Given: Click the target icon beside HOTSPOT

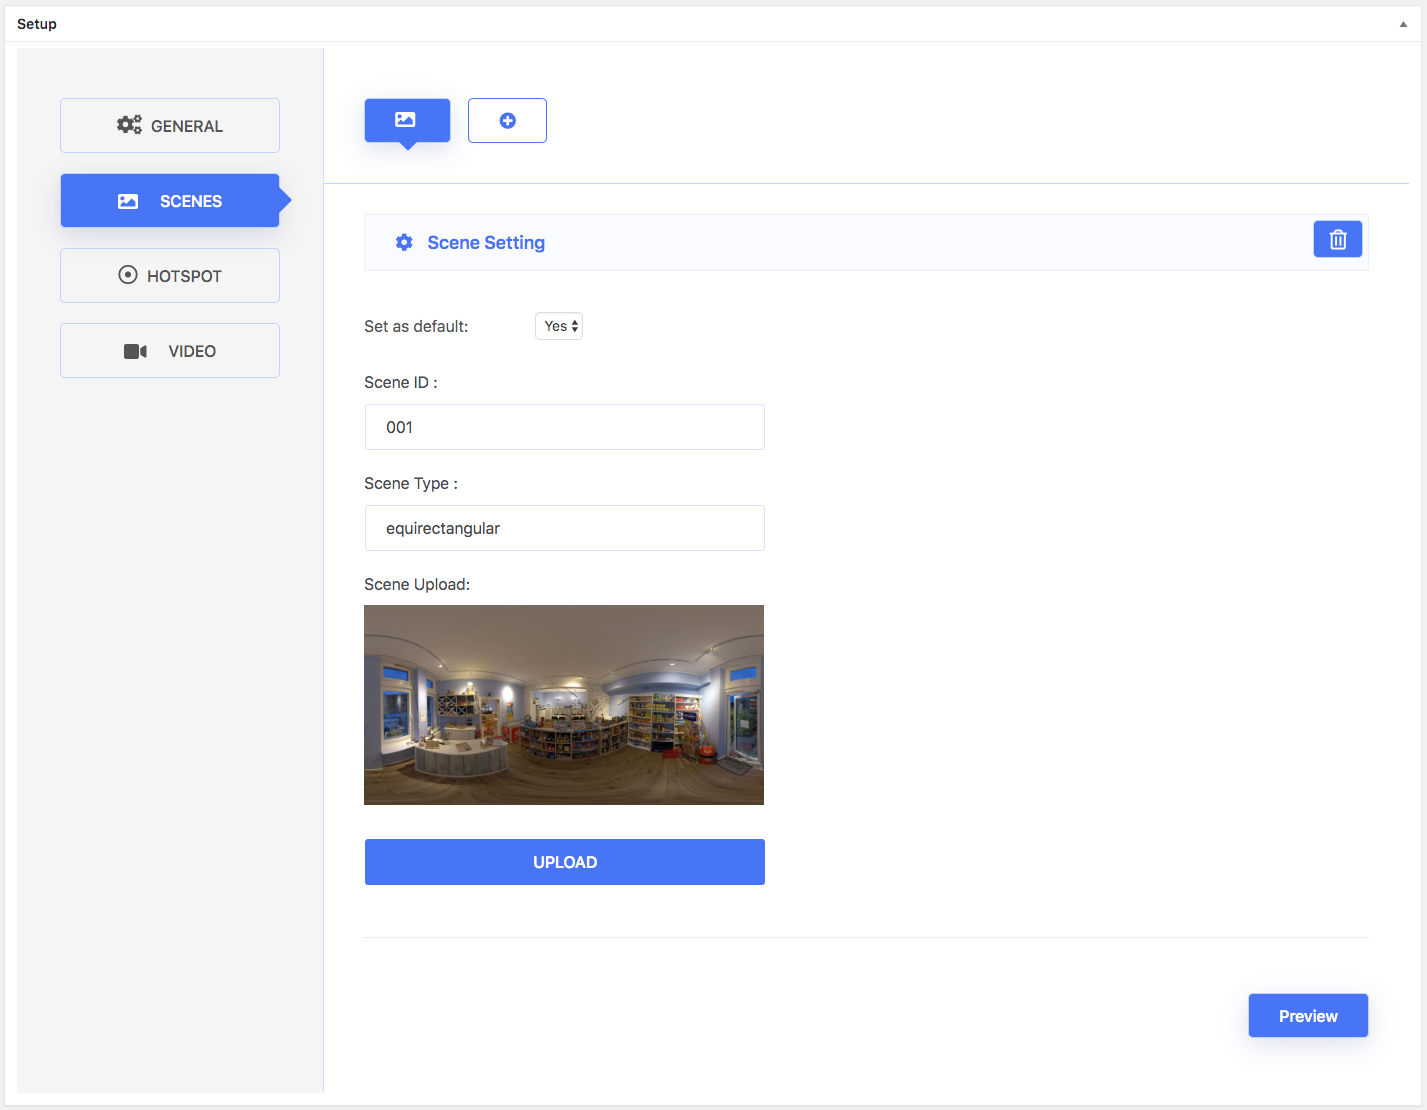Looking at the screenshot, I should [128, 275].
